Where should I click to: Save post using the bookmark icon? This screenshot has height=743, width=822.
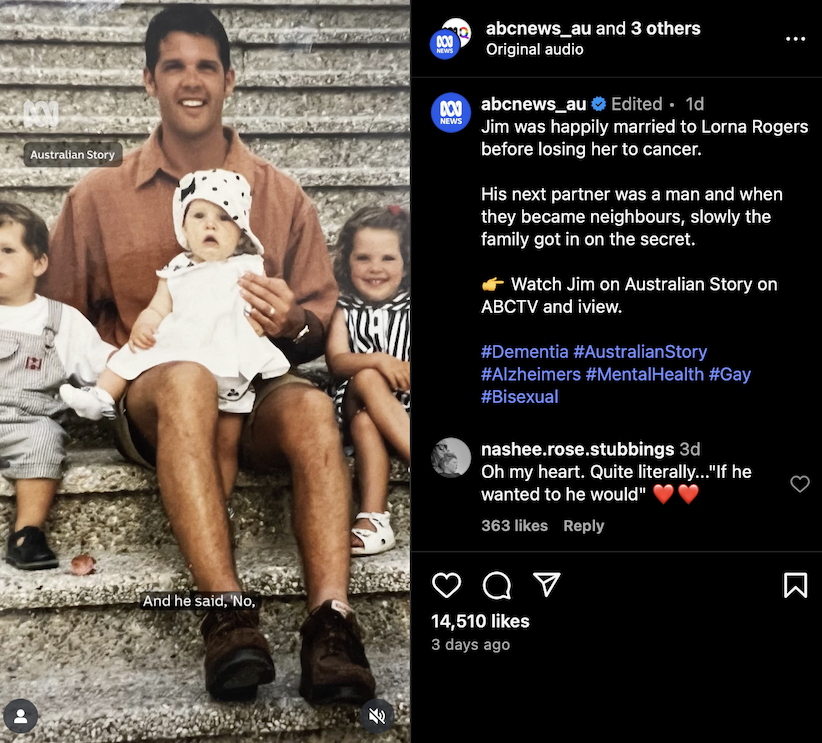point(795,585)
